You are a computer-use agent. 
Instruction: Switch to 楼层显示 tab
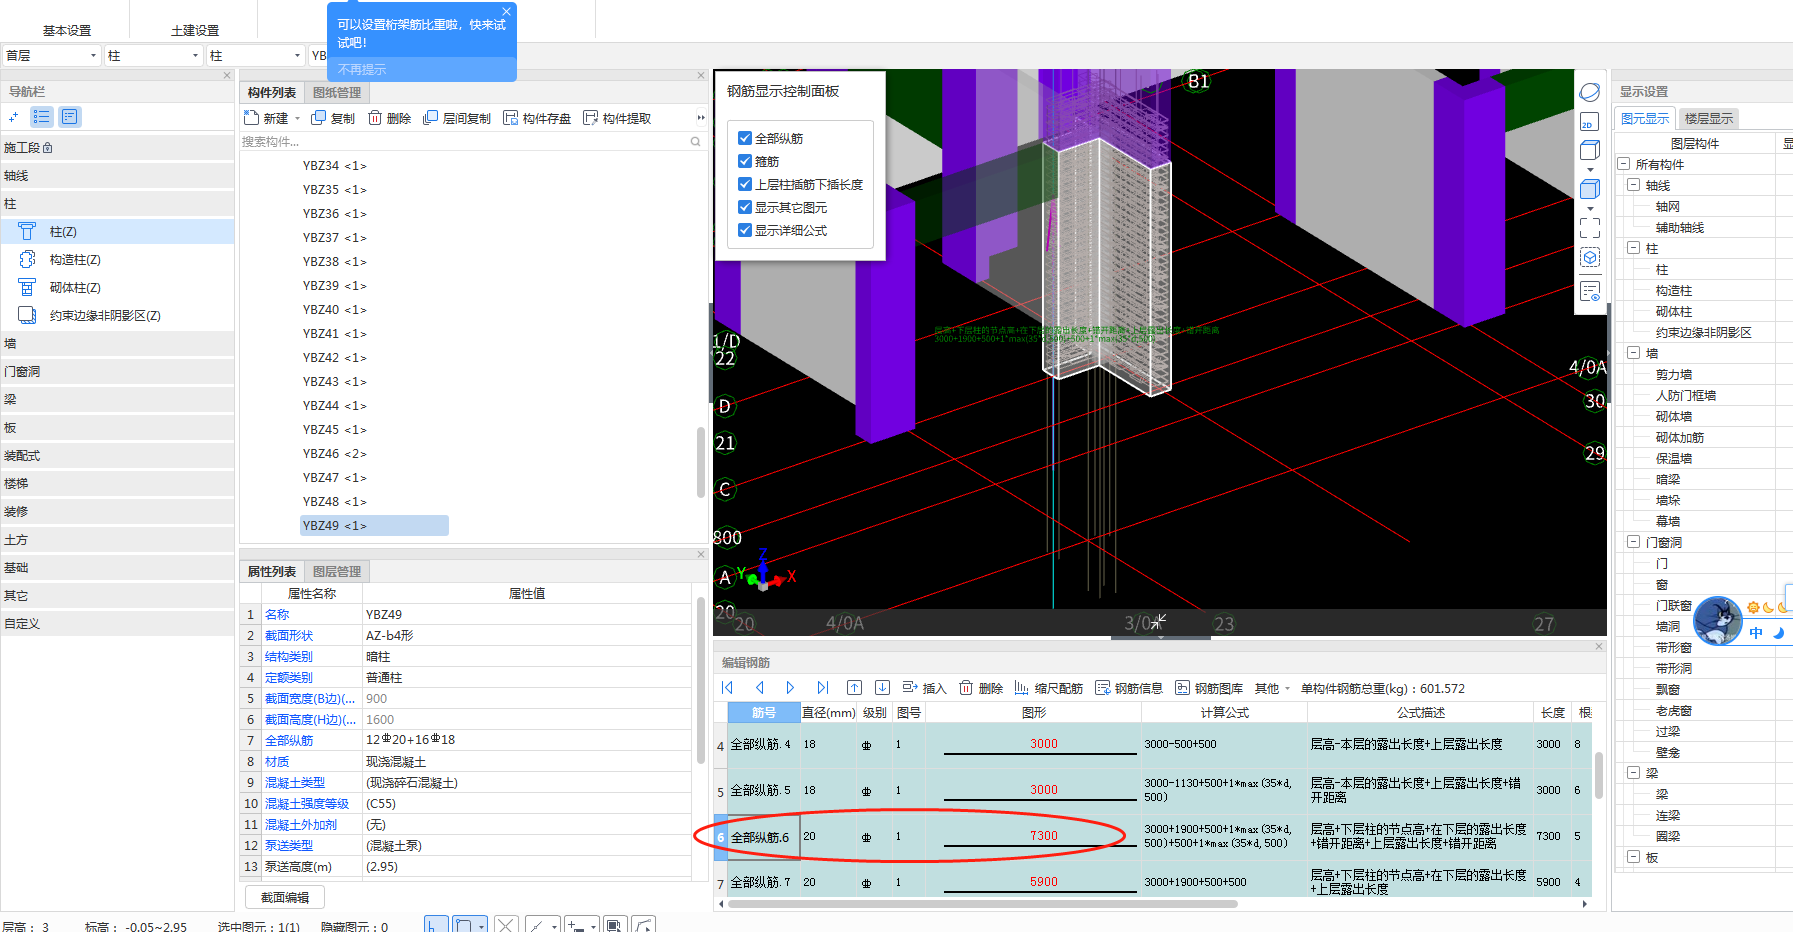1709,119
